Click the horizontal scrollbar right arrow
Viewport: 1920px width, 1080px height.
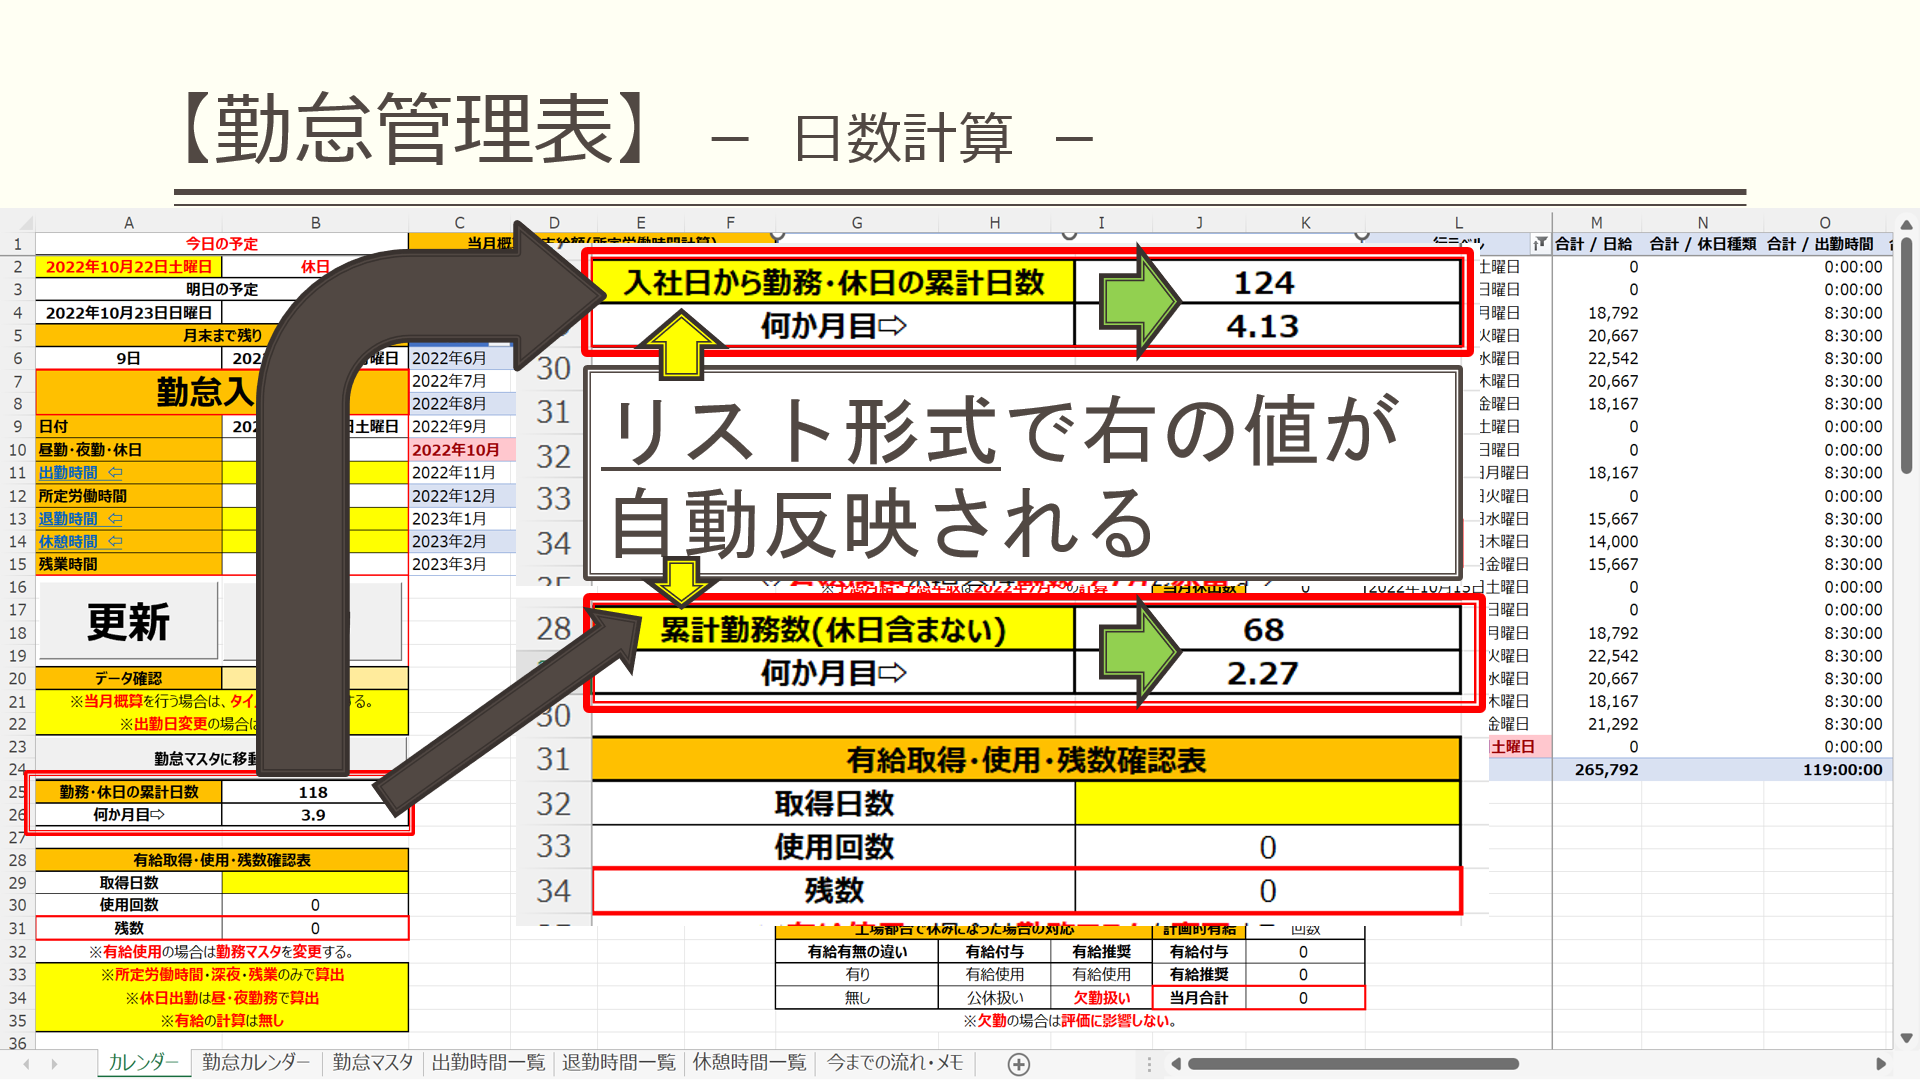[x=1880, y=1064]
